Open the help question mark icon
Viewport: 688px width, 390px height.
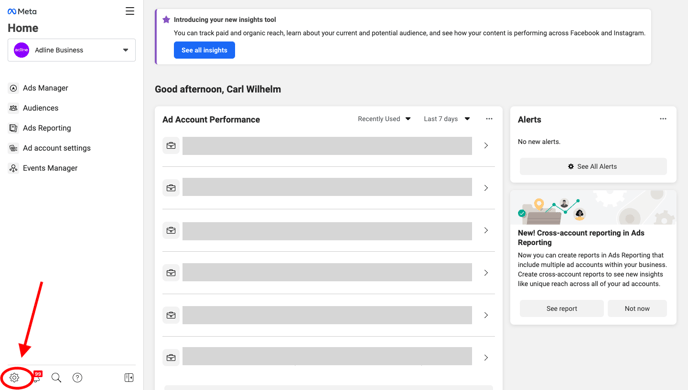(77, 378)
